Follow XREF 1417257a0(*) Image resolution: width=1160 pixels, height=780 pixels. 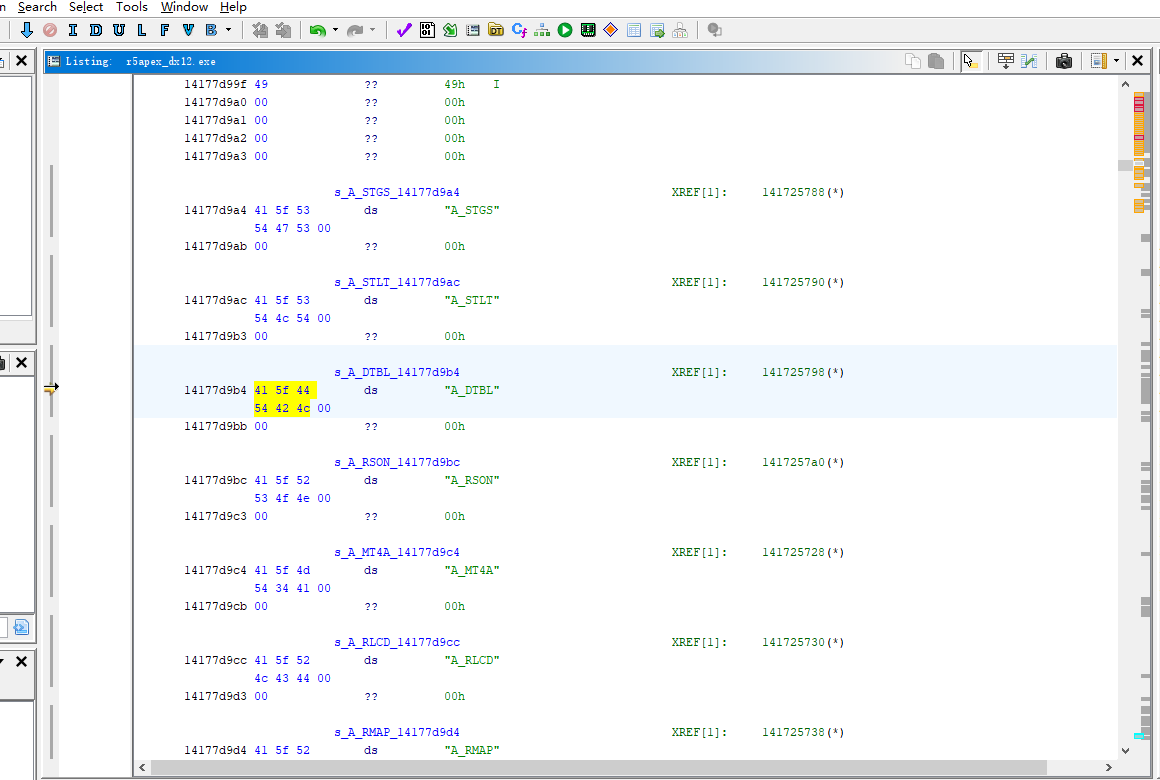click(803, 463)
